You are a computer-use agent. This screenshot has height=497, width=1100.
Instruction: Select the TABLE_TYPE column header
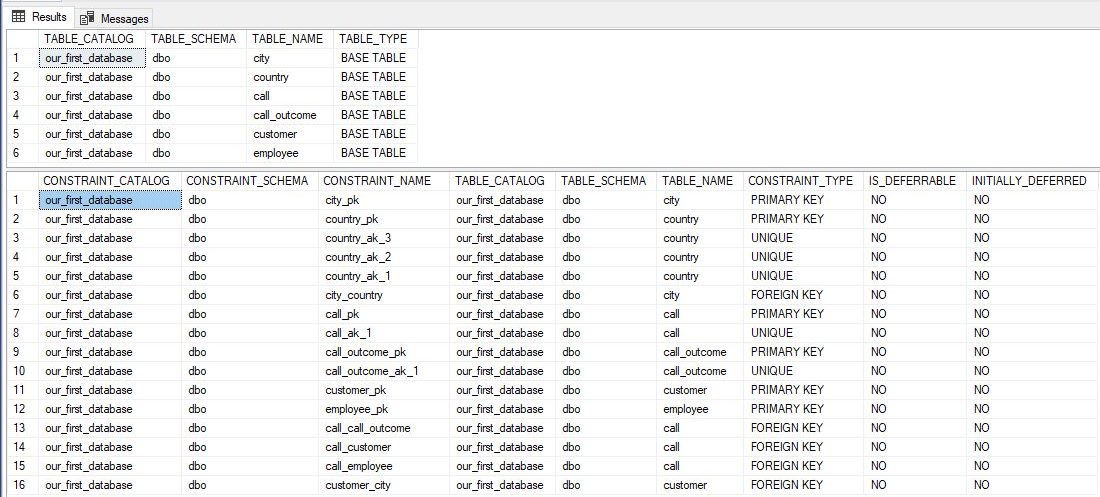(x=374, y=38)
